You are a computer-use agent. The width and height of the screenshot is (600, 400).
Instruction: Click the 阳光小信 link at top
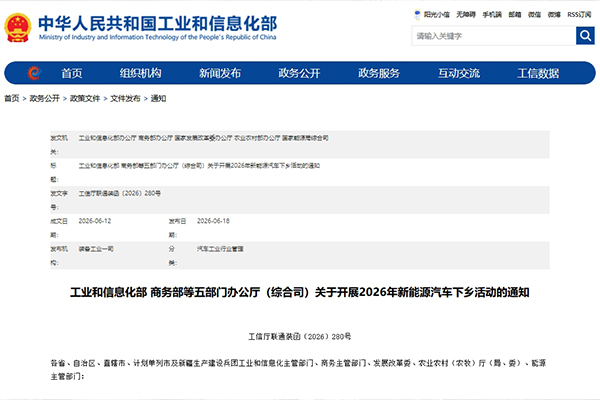437,15
